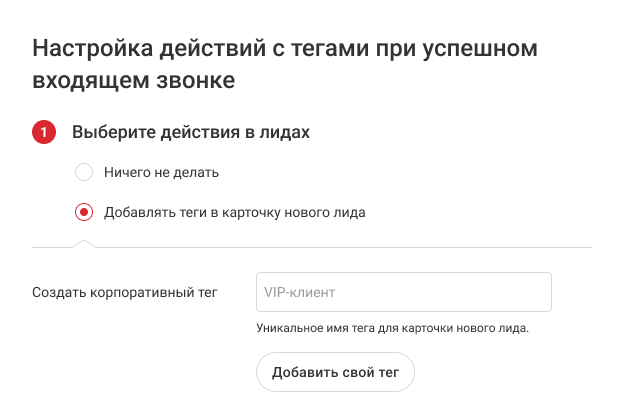Click the word "тег" in the field label

click(x=207, y=292)
